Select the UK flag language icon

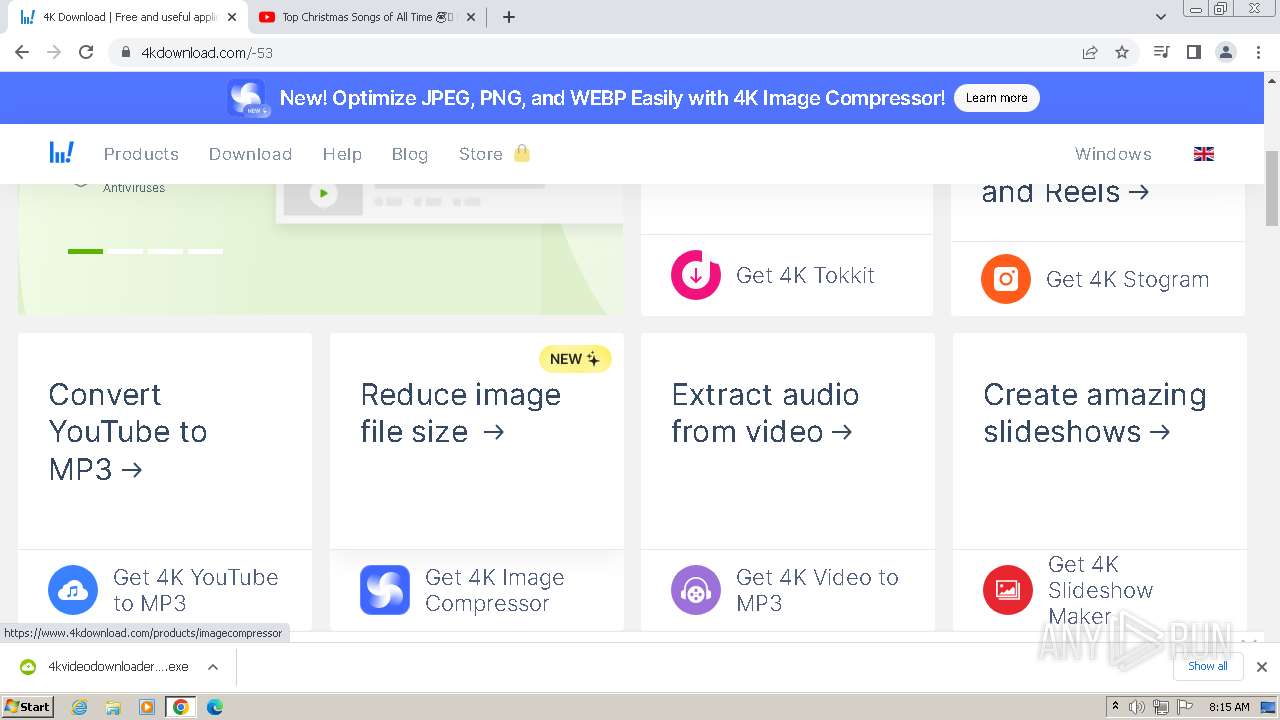(1204, 154)
